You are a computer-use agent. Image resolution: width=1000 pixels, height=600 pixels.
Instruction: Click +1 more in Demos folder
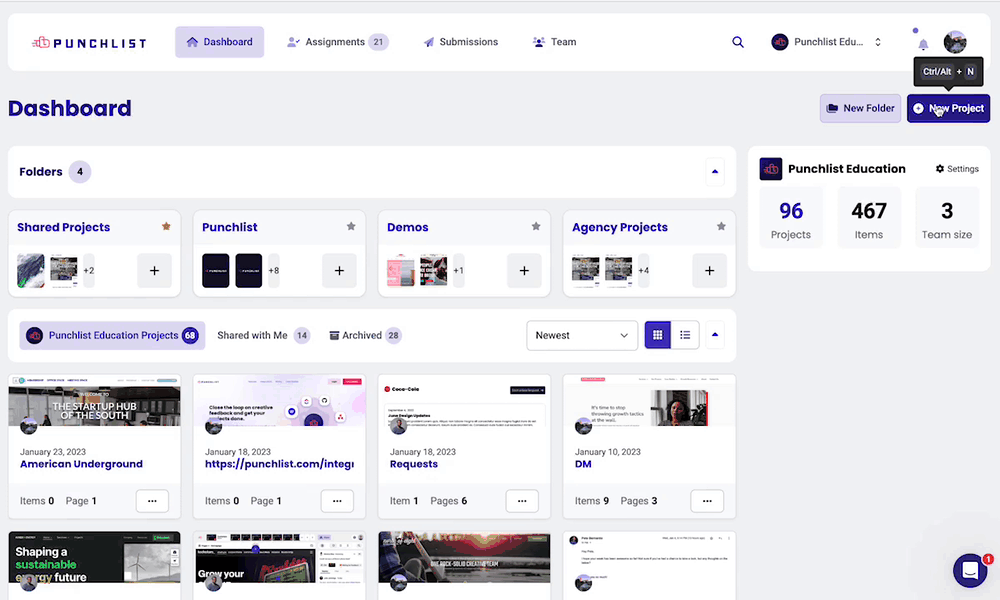point(459,270)
